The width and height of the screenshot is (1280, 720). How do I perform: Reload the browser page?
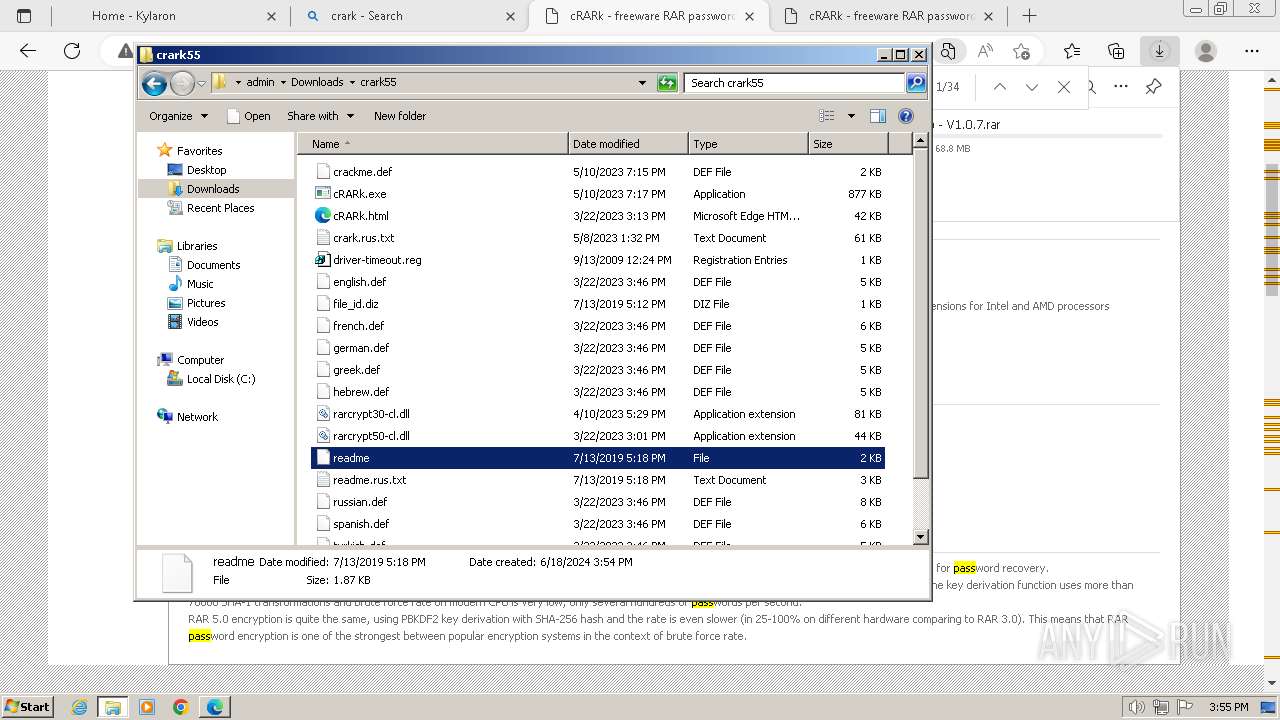tap(72, 51)
